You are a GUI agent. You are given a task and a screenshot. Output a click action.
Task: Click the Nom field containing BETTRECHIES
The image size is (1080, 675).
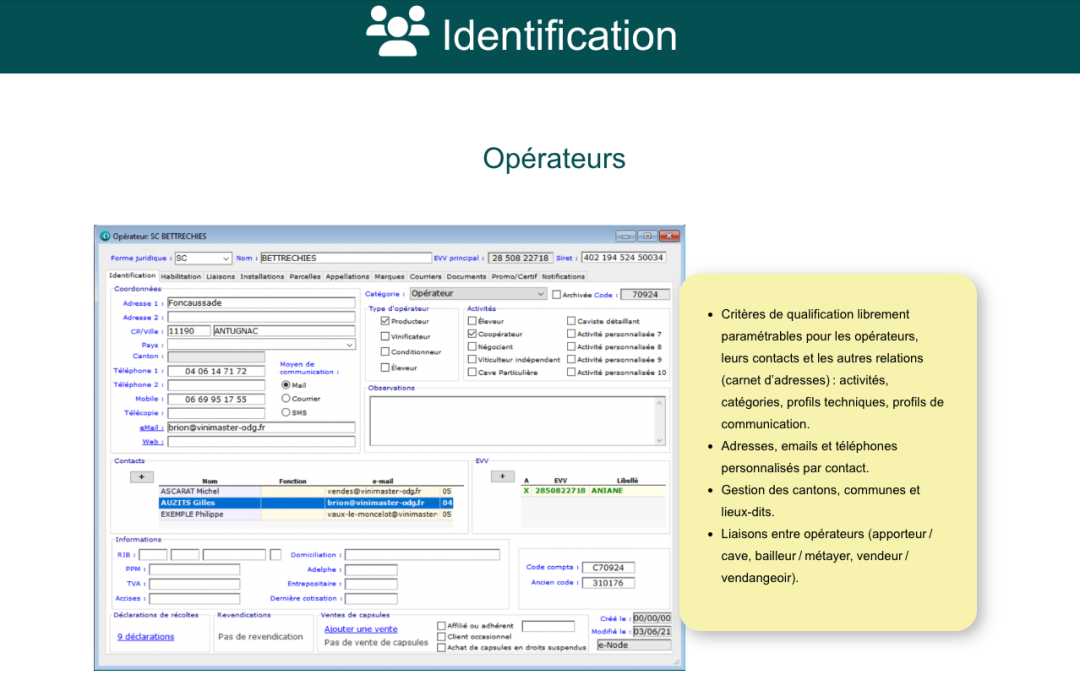tap(346, 258)
